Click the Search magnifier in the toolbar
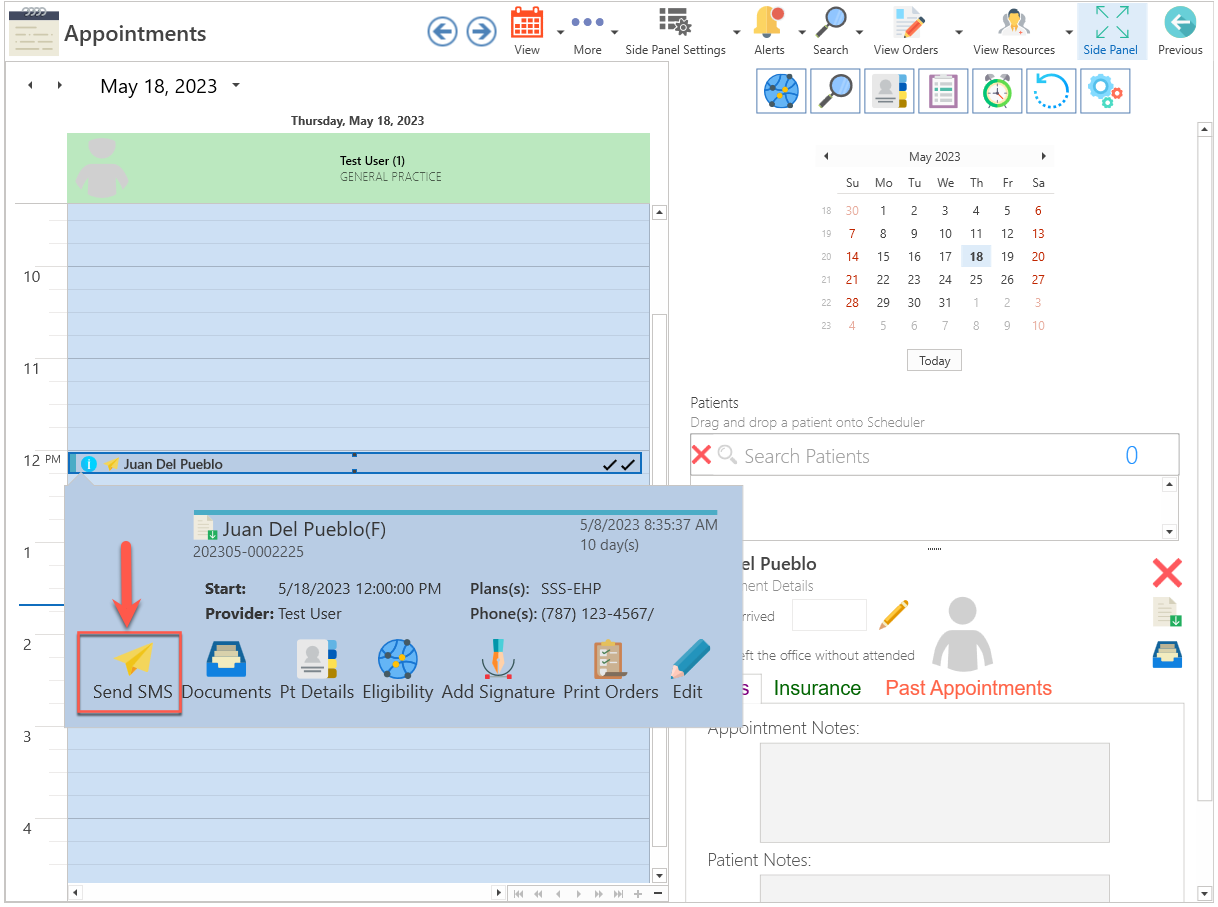This screenshot has width=1218, height=907. (830, 31)
